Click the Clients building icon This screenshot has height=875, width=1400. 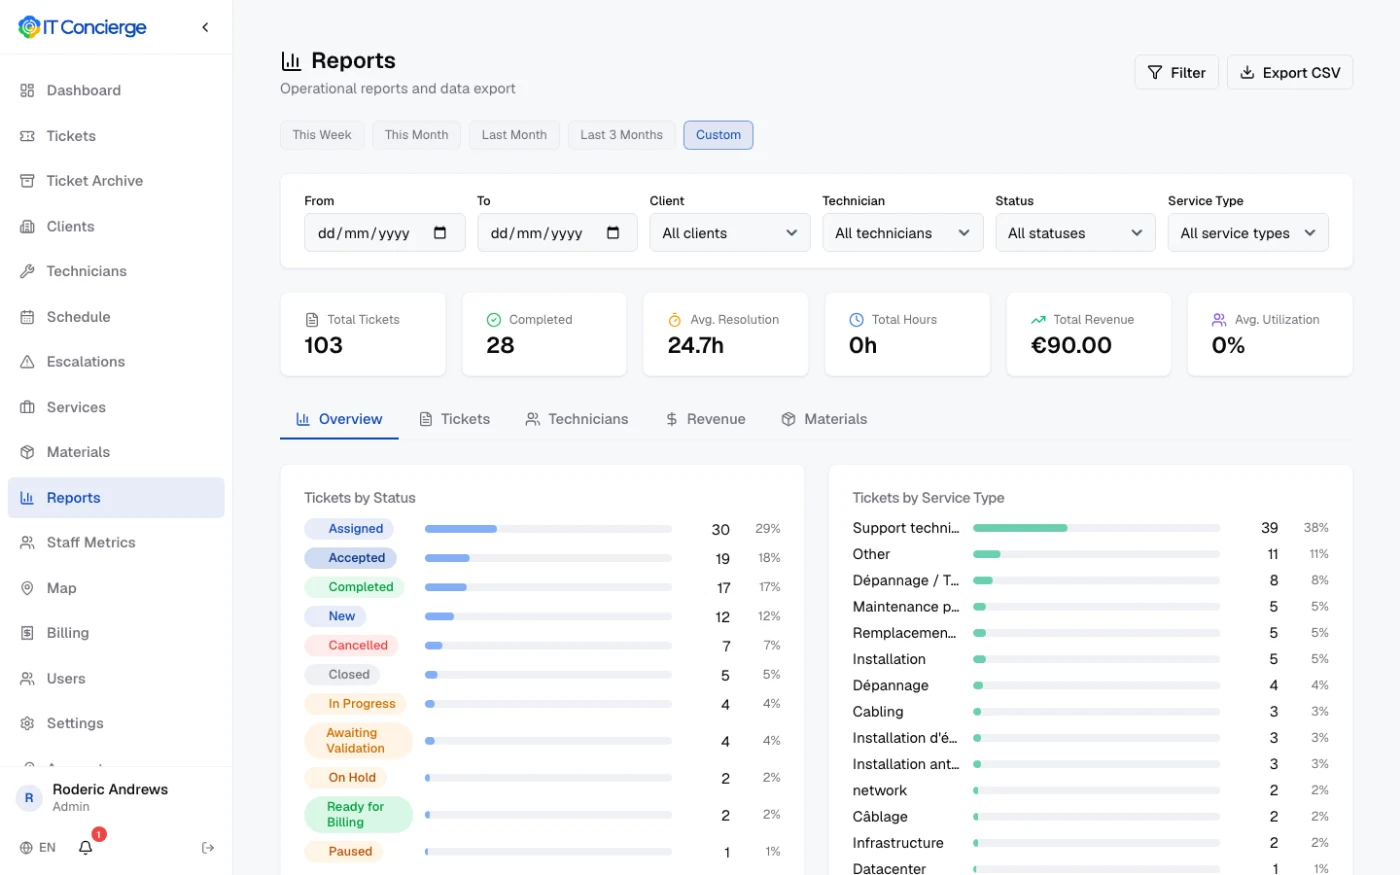click(x=27, y=226)
